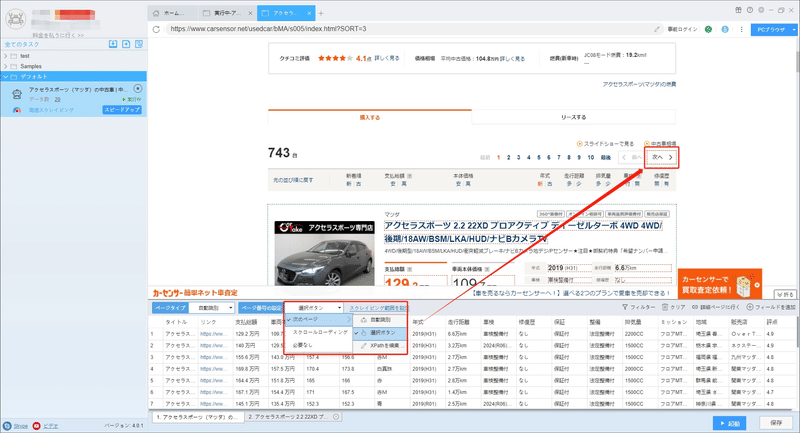Open settings gear in title bar
Image resolution: width=800 pixels, height=433 pixels.
click(761, 10)
